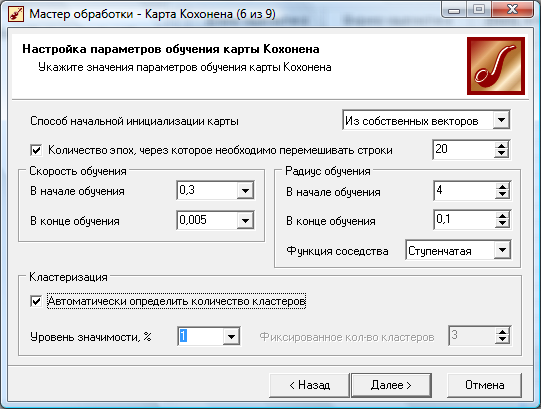Click the app icon in the title bar

pyautogui.click(x=16, y=14)
